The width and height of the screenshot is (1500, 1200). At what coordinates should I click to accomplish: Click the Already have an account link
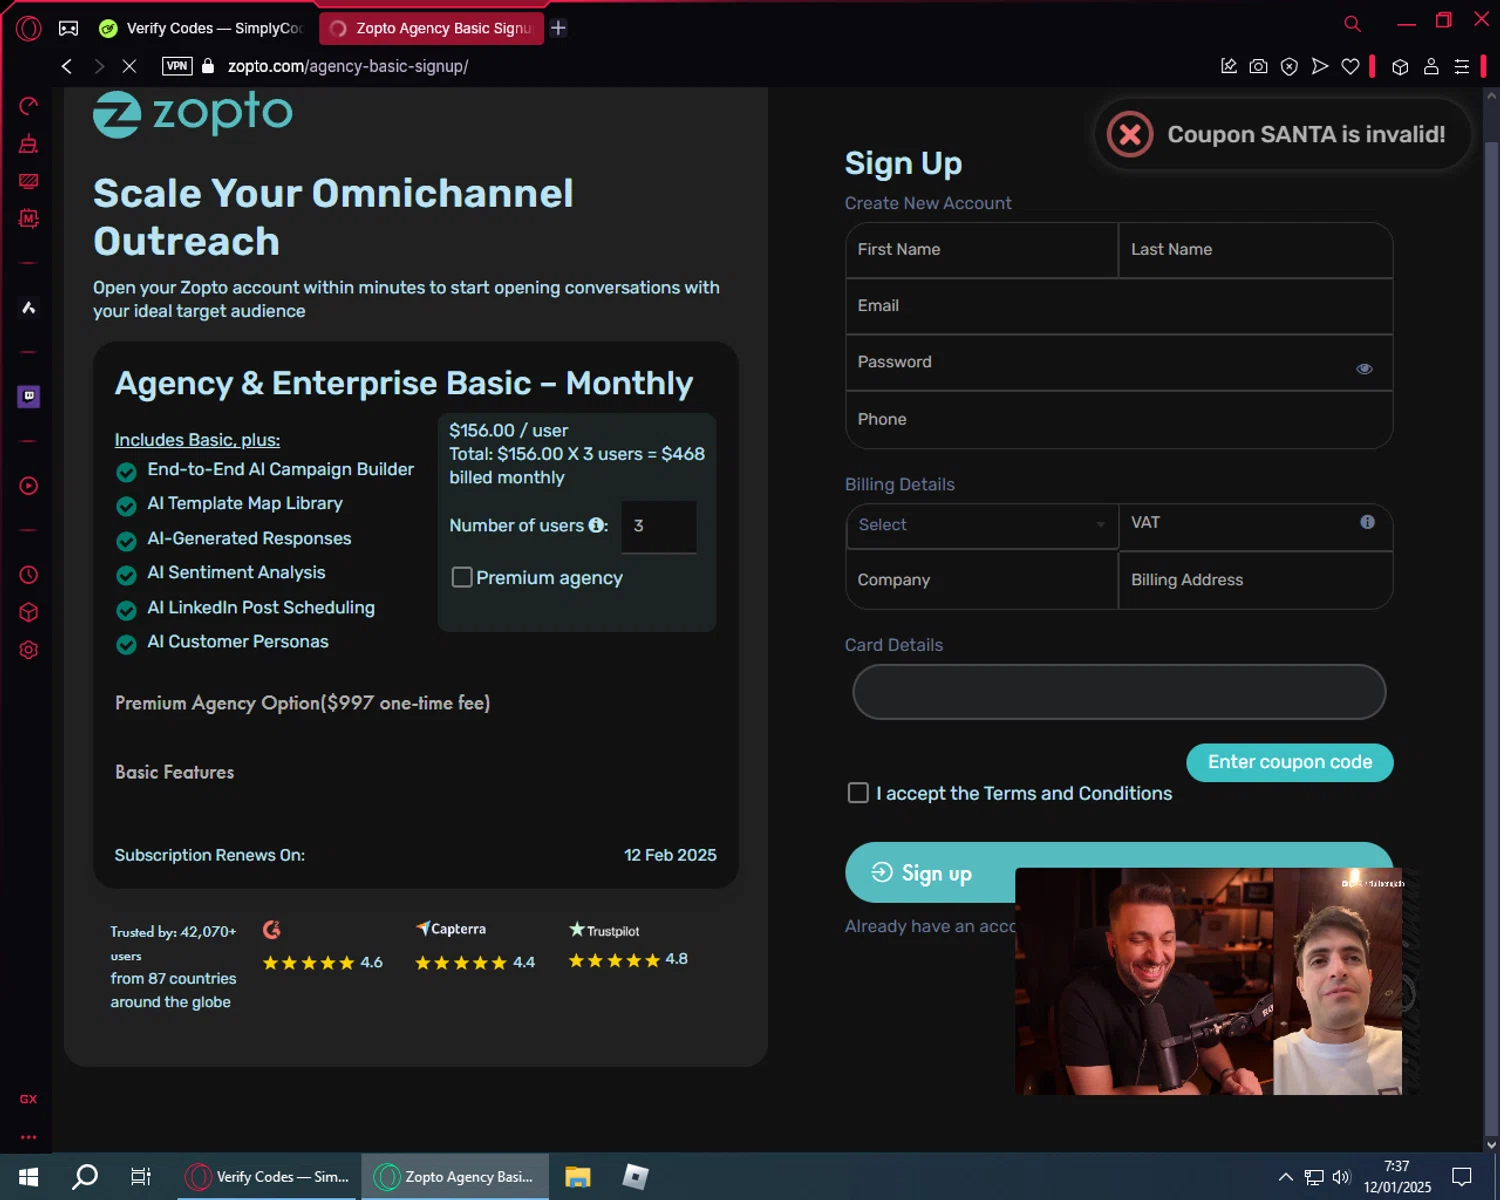pyautogui.click(x=930, y=927)
